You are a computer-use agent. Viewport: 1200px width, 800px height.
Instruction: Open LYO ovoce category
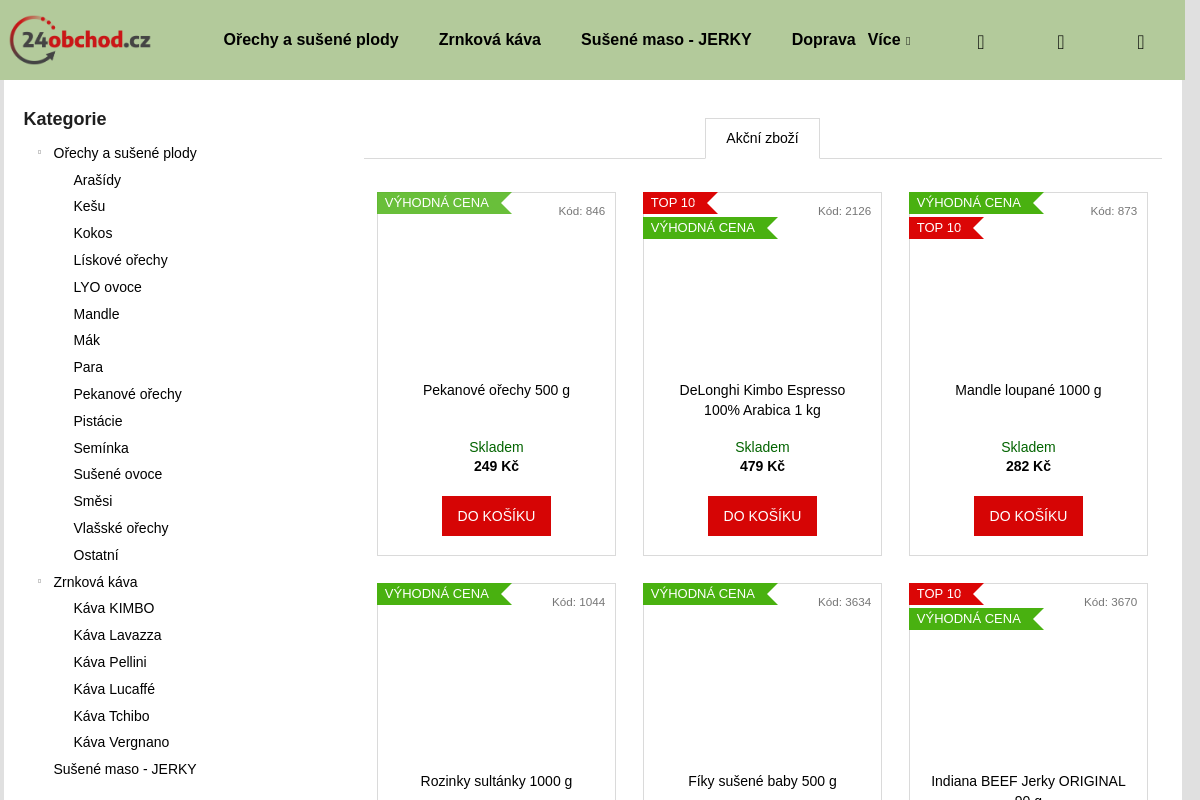107,287
